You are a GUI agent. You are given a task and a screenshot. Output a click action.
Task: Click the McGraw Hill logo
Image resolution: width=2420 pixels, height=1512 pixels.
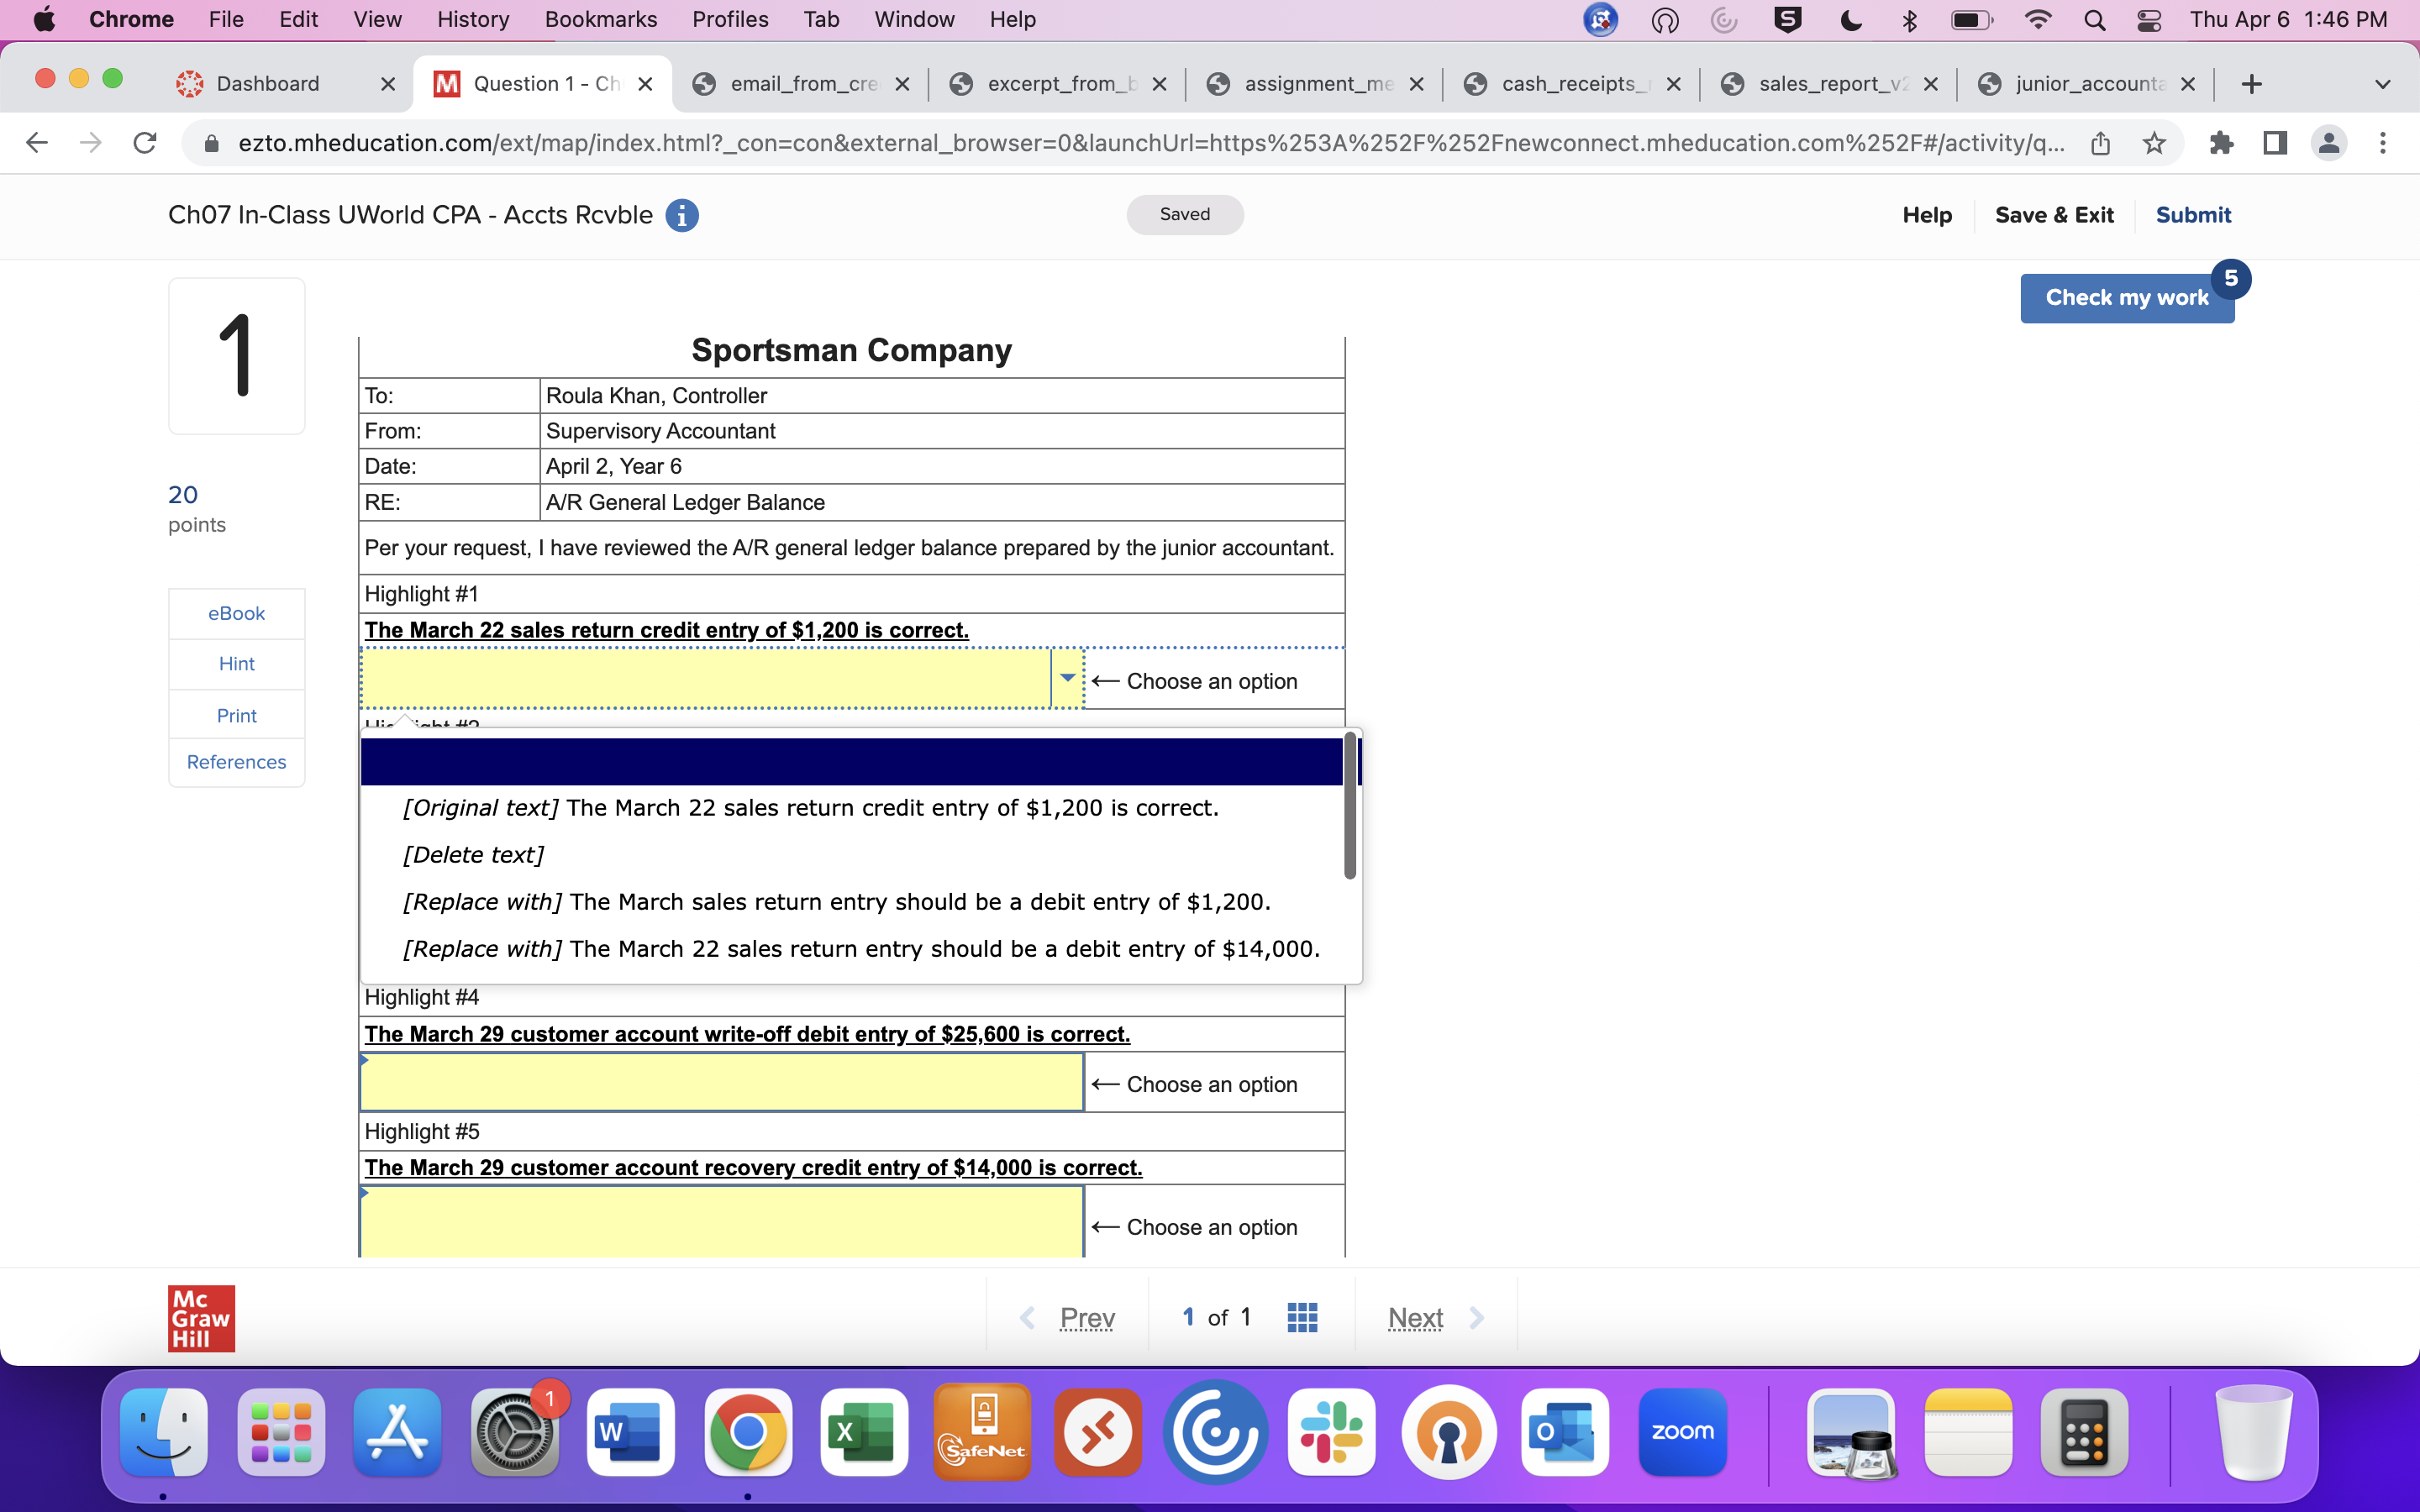pos(200,1318)
